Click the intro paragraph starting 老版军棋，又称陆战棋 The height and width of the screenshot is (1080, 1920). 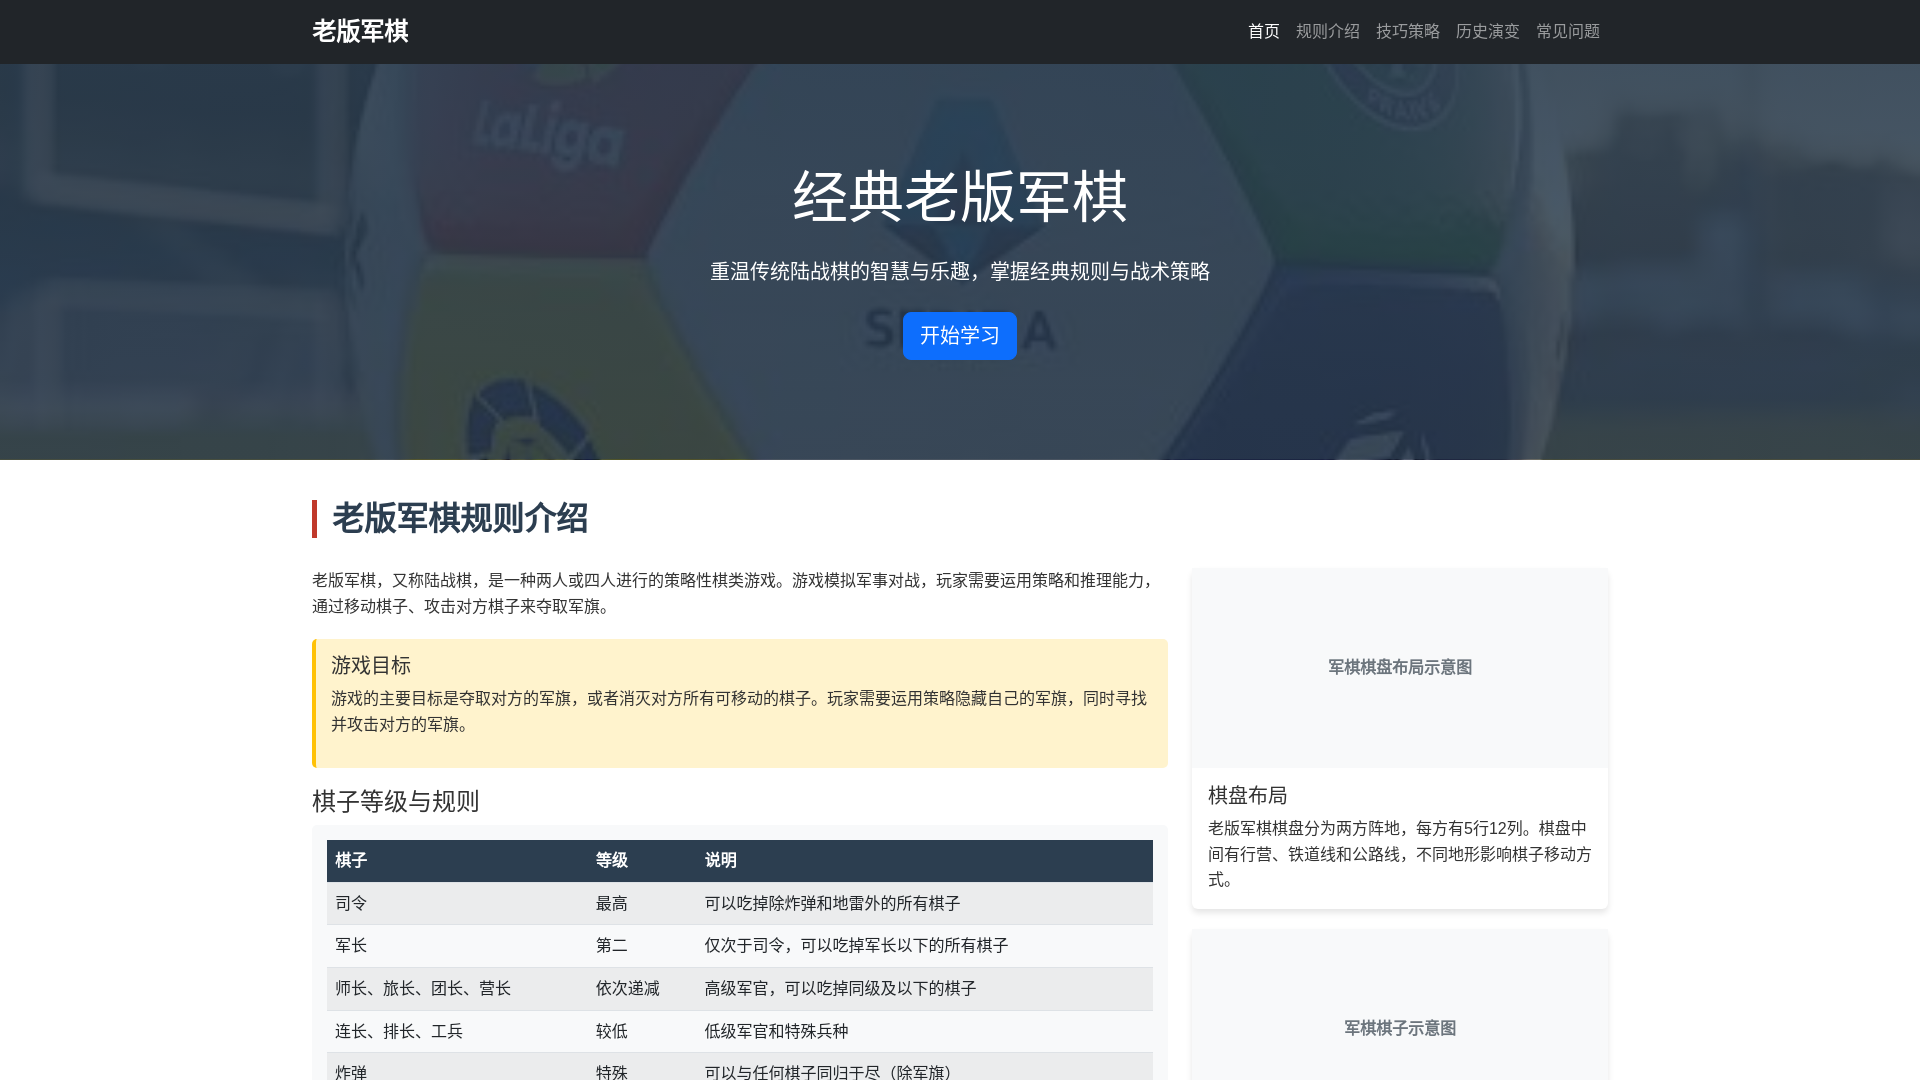739,593
